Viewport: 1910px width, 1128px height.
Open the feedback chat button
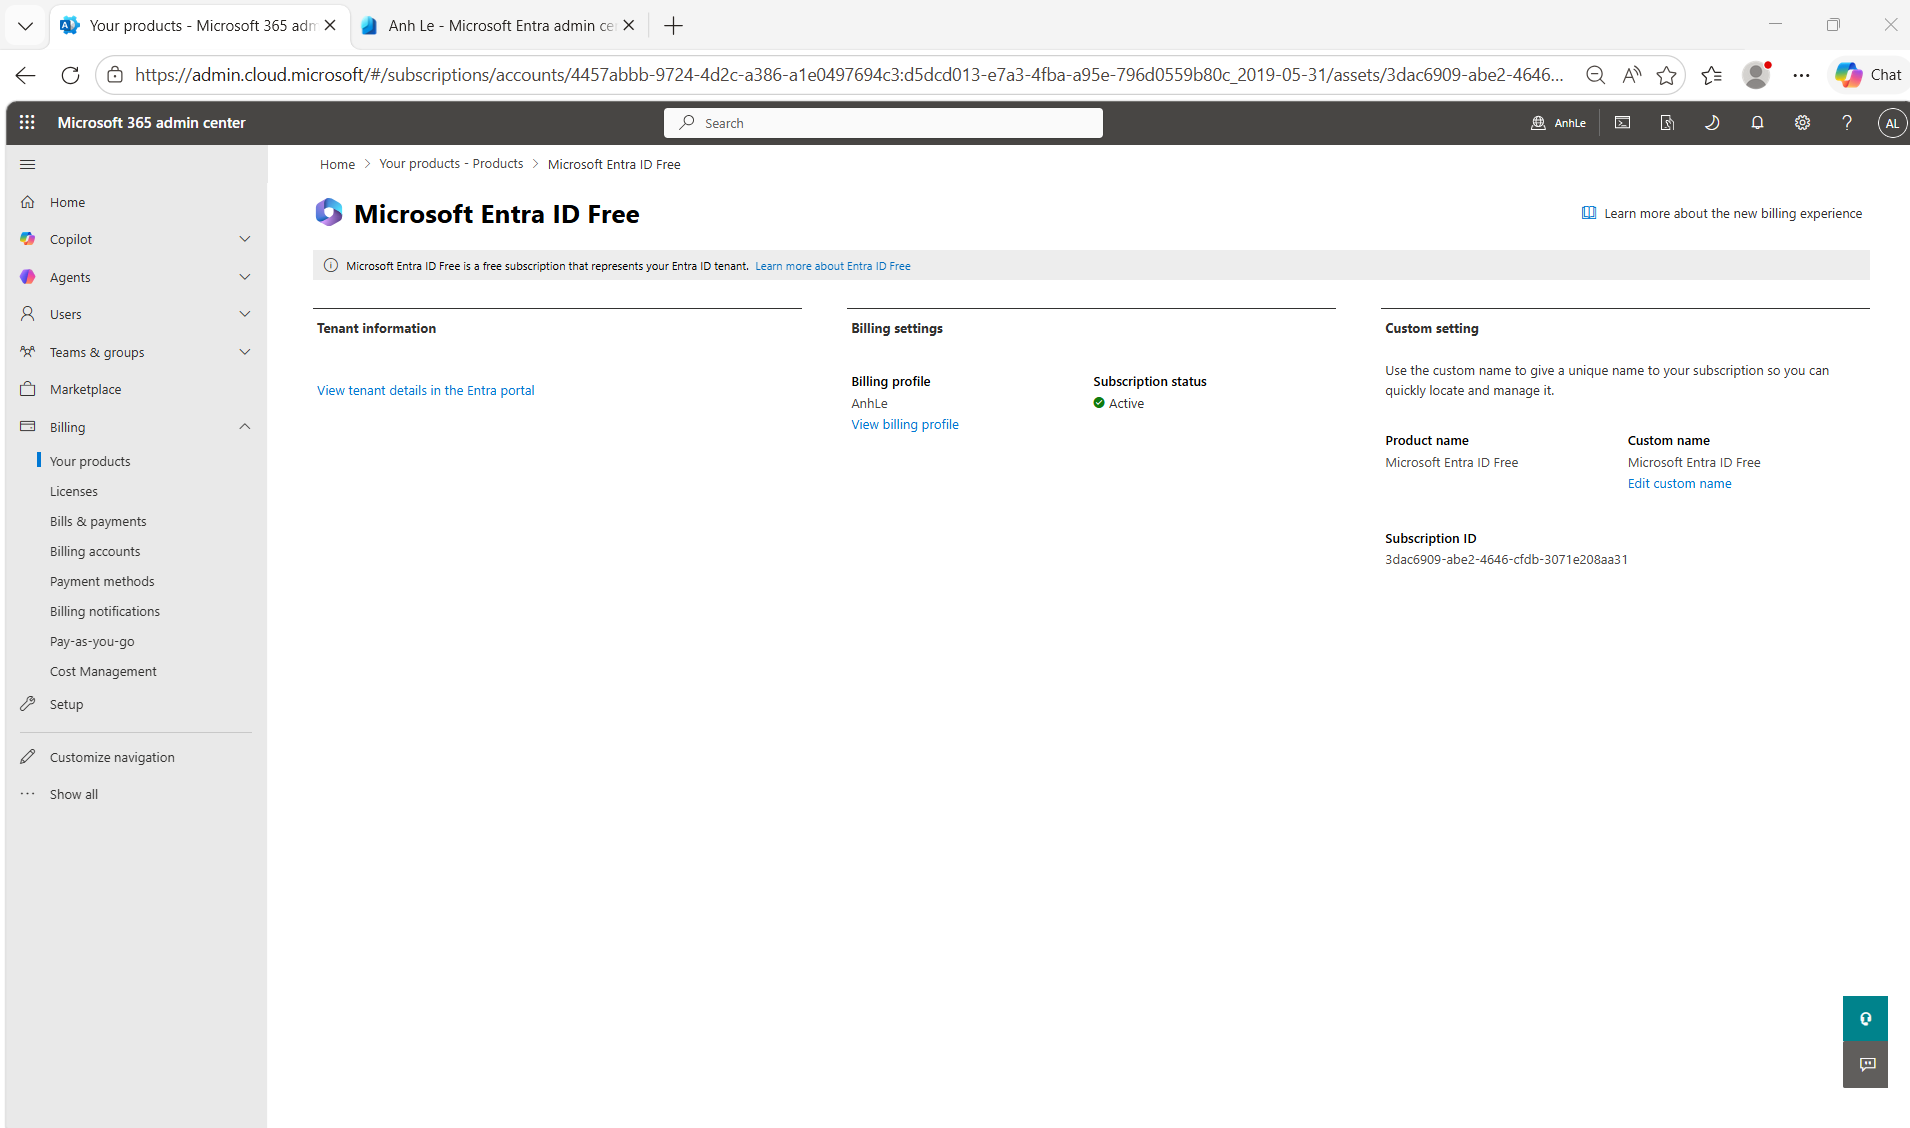coord(1865,1065)
